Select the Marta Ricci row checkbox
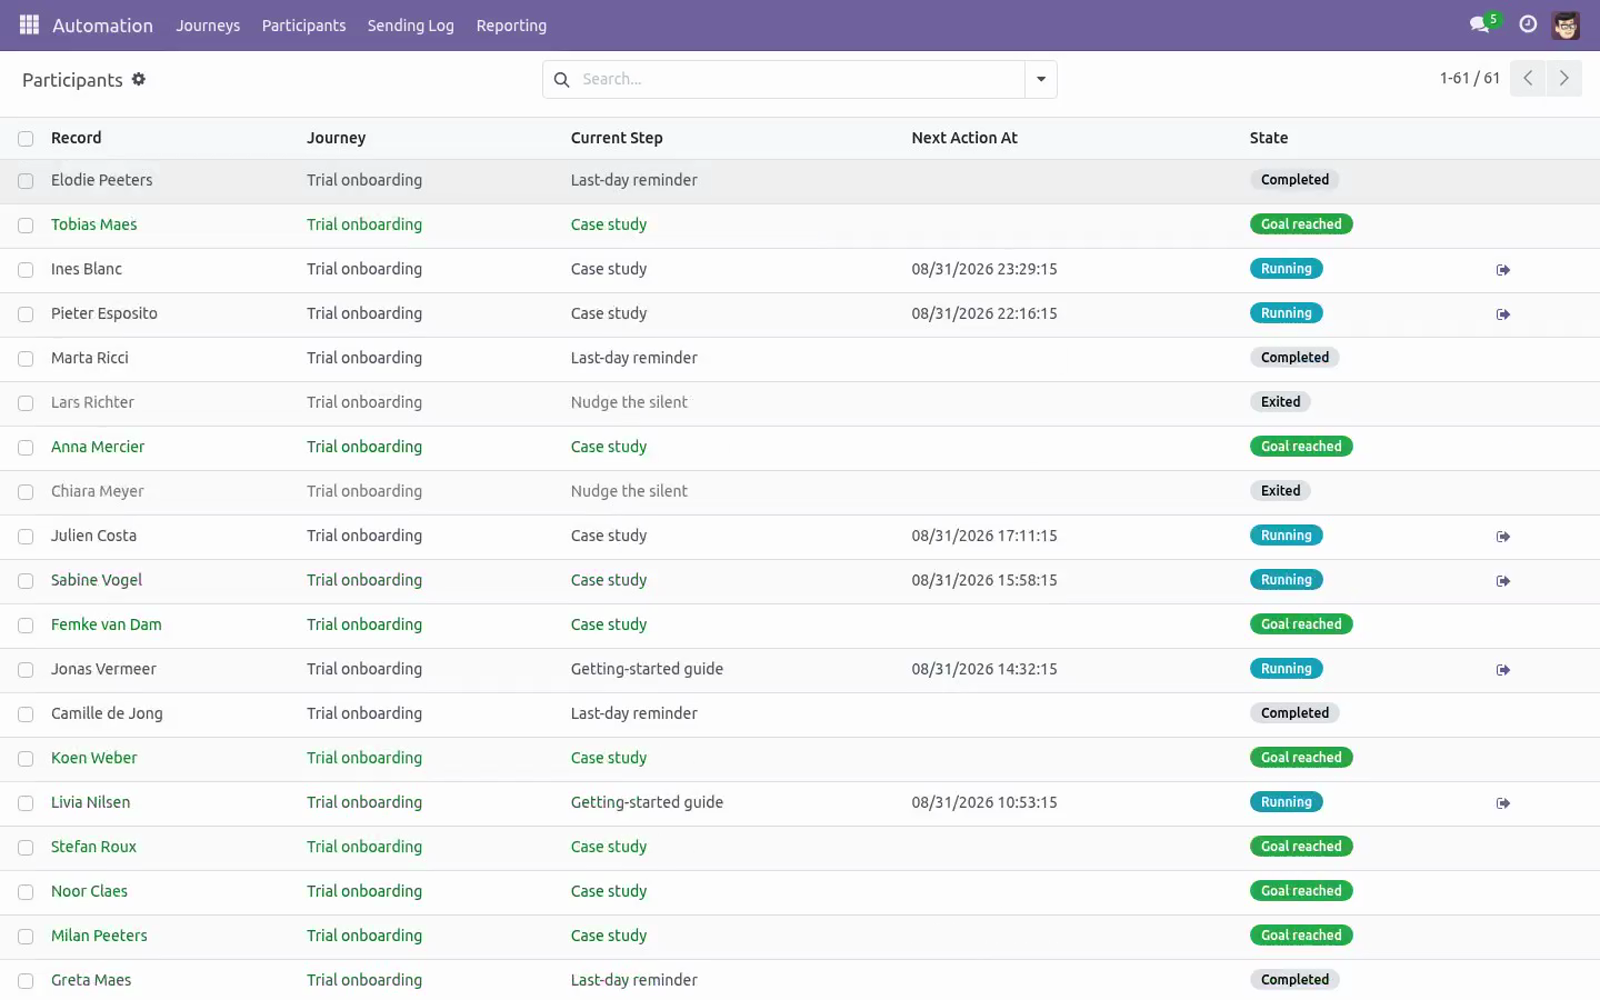 tap(26, 359)
